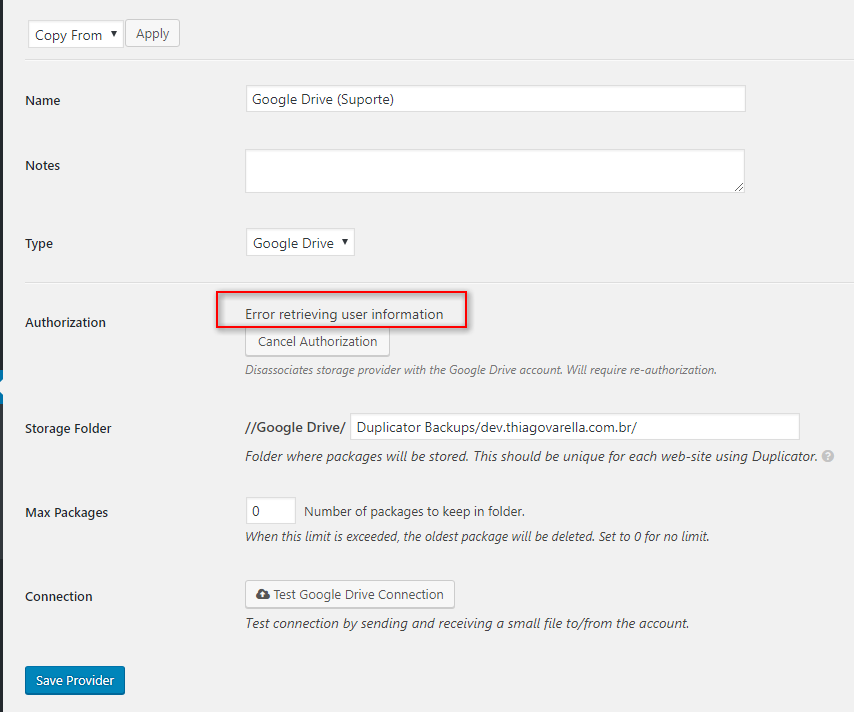
Task: Click the cloud icon on the Test Connection button
Action: tap(263, 594)
